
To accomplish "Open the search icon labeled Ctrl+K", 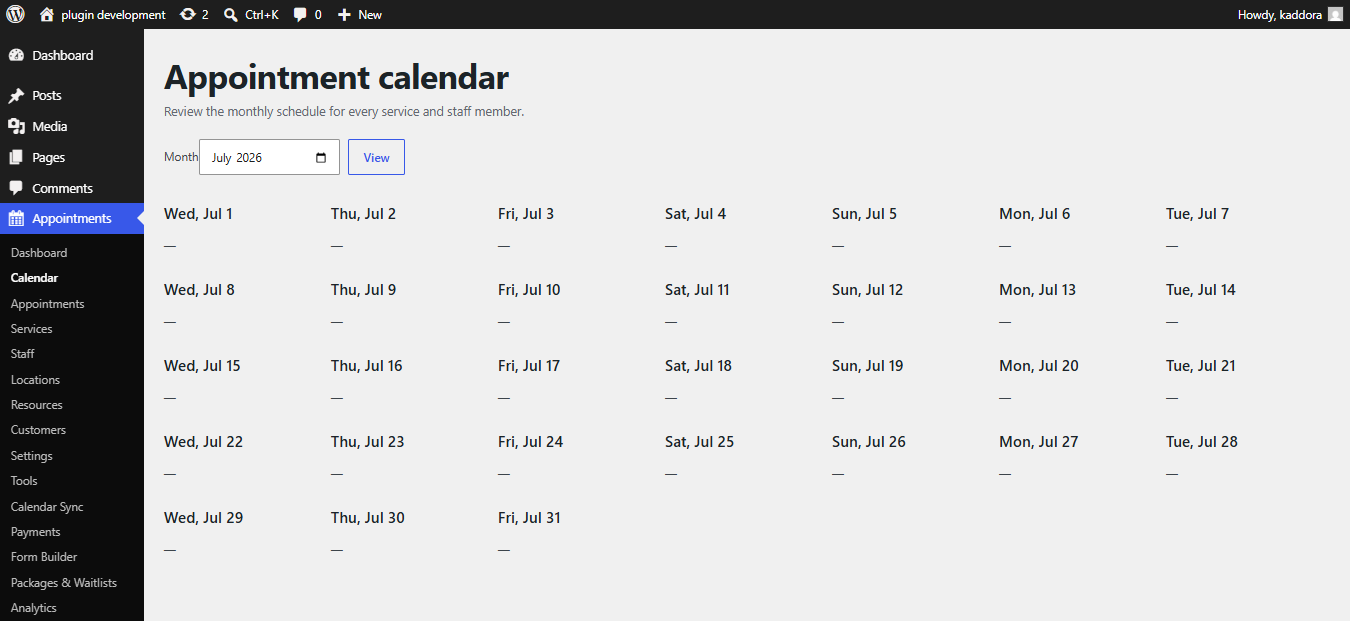I will 231,15.
